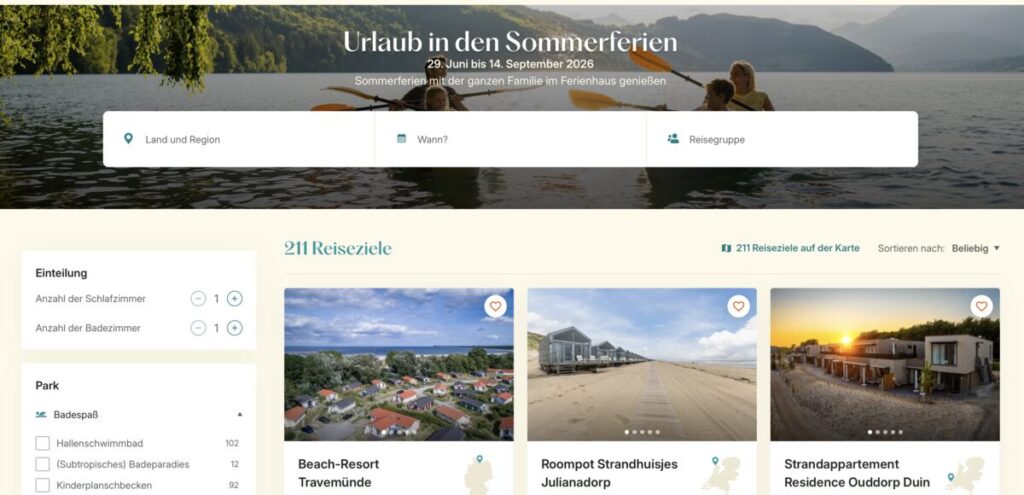Click Netherlands map icon on Julianadorp card
Viewport: 1024px width, 495px height.
[721, 474]
